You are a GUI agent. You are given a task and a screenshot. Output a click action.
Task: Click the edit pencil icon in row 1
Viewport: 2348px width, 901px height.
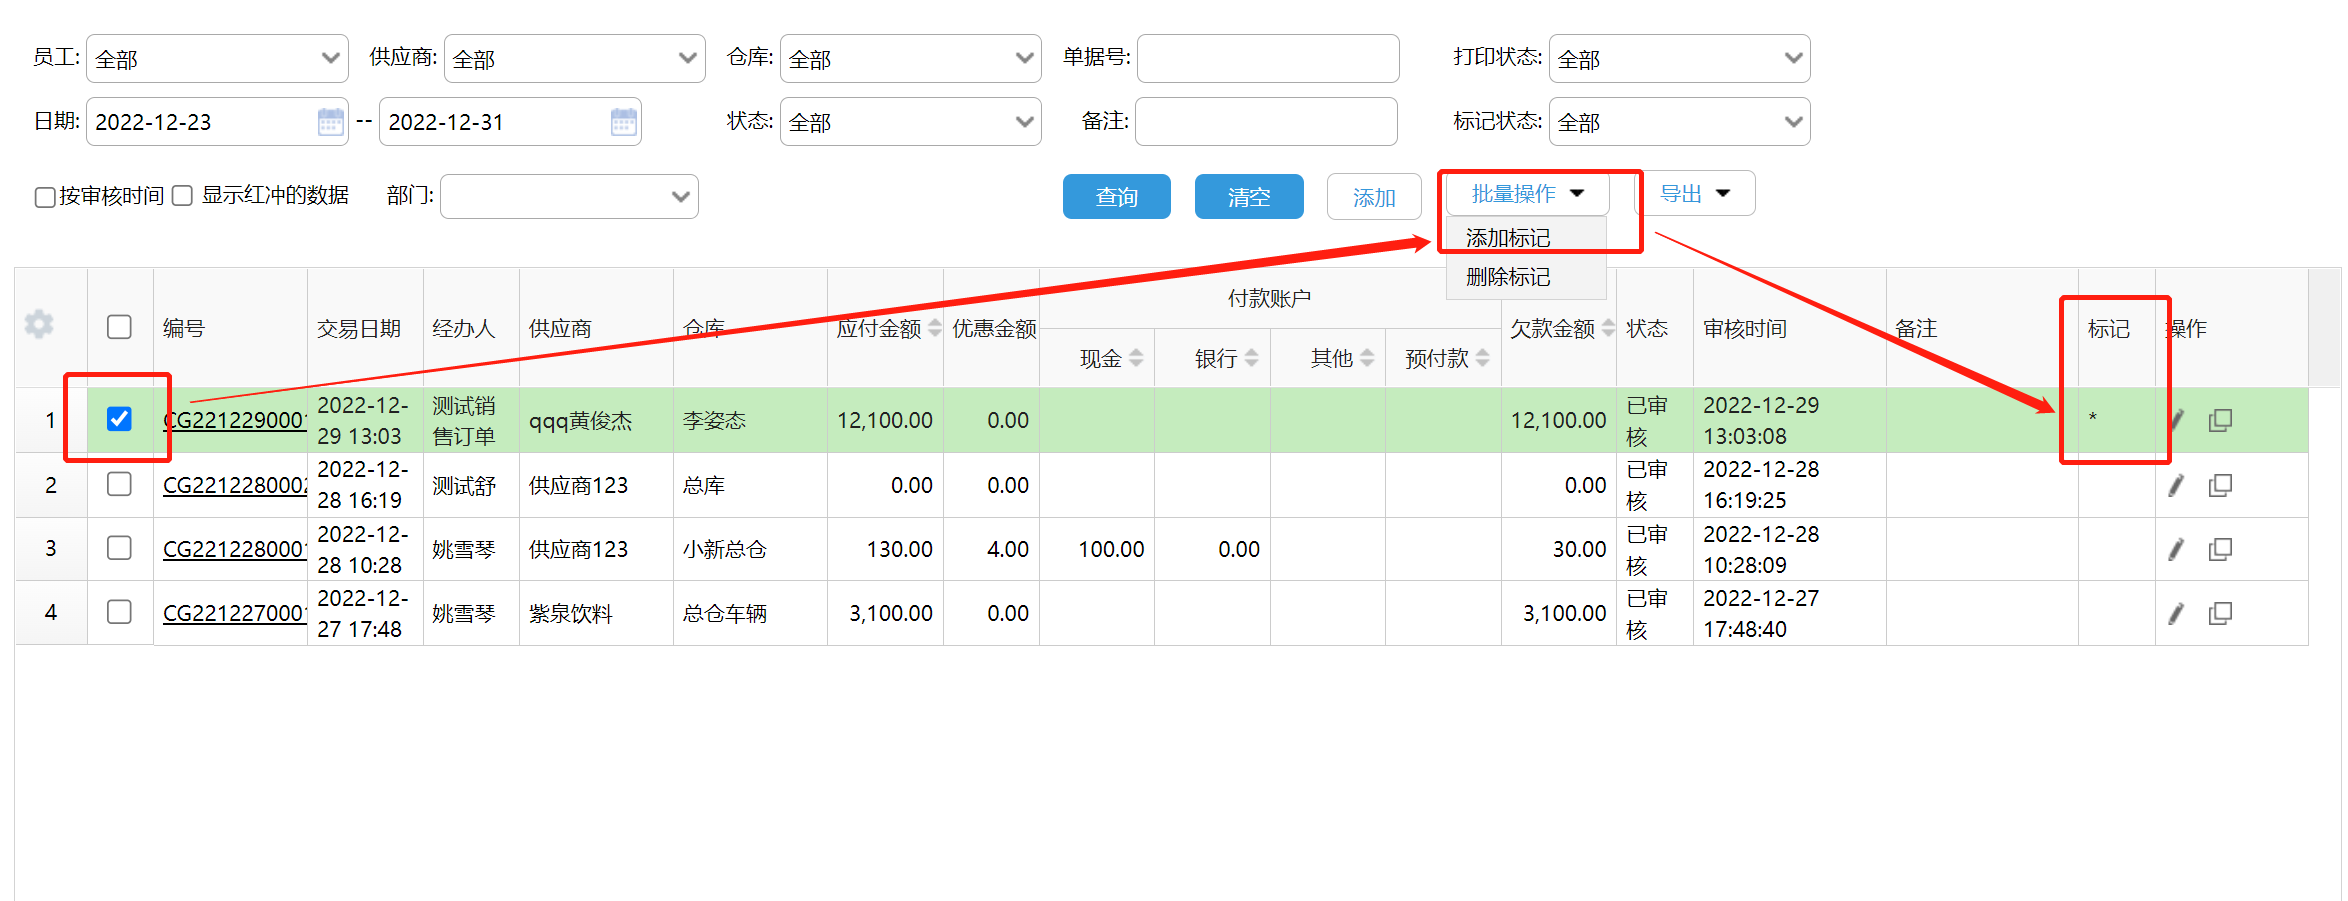coord(2176,420)
